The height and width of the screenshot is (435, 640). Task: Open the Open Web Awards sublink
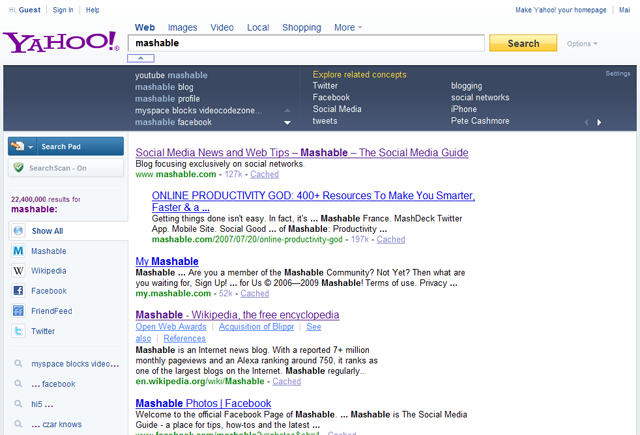(171, 326)
